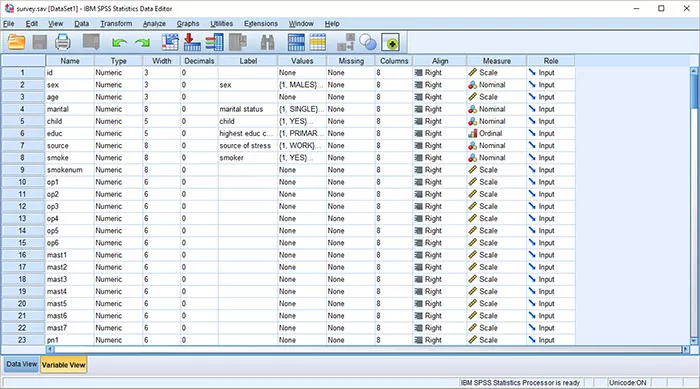Viewport: 700px width, 389px height.
Task: Click the variable name 'mast7'
Action: tap(57, 327)
